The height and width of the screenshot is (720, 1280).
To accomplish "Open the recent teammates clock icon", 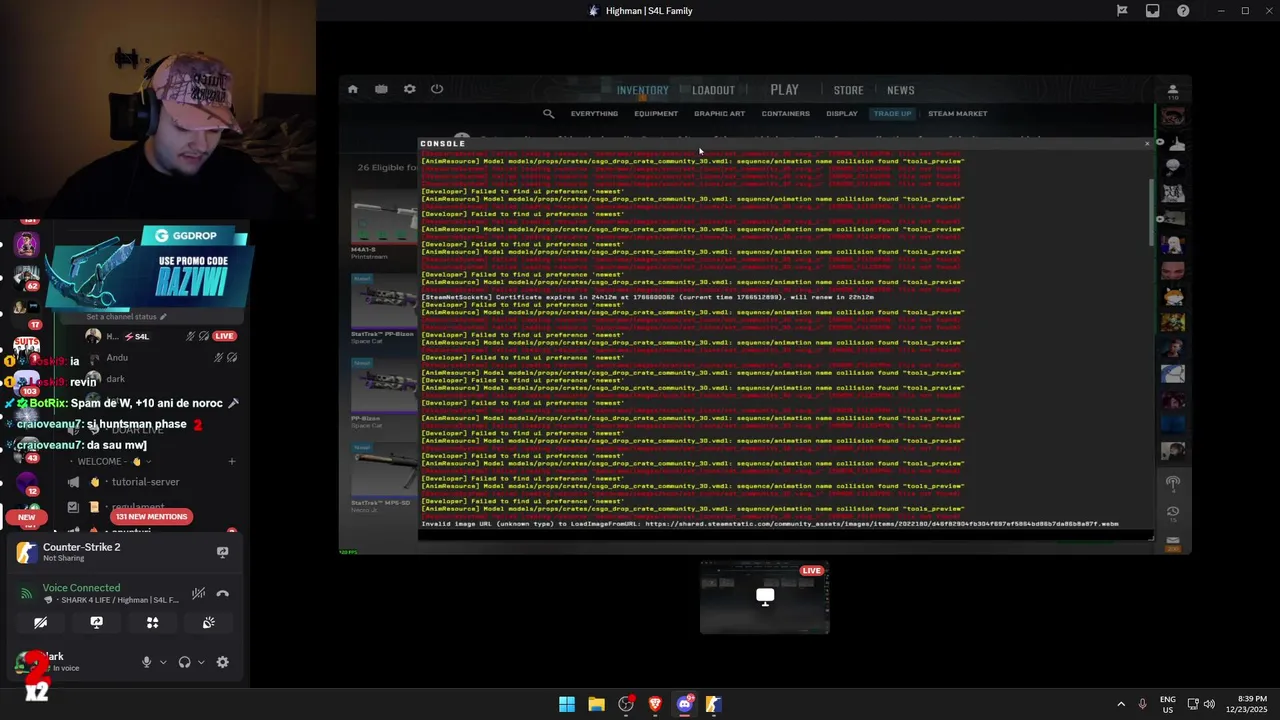I will (1173, 512).
